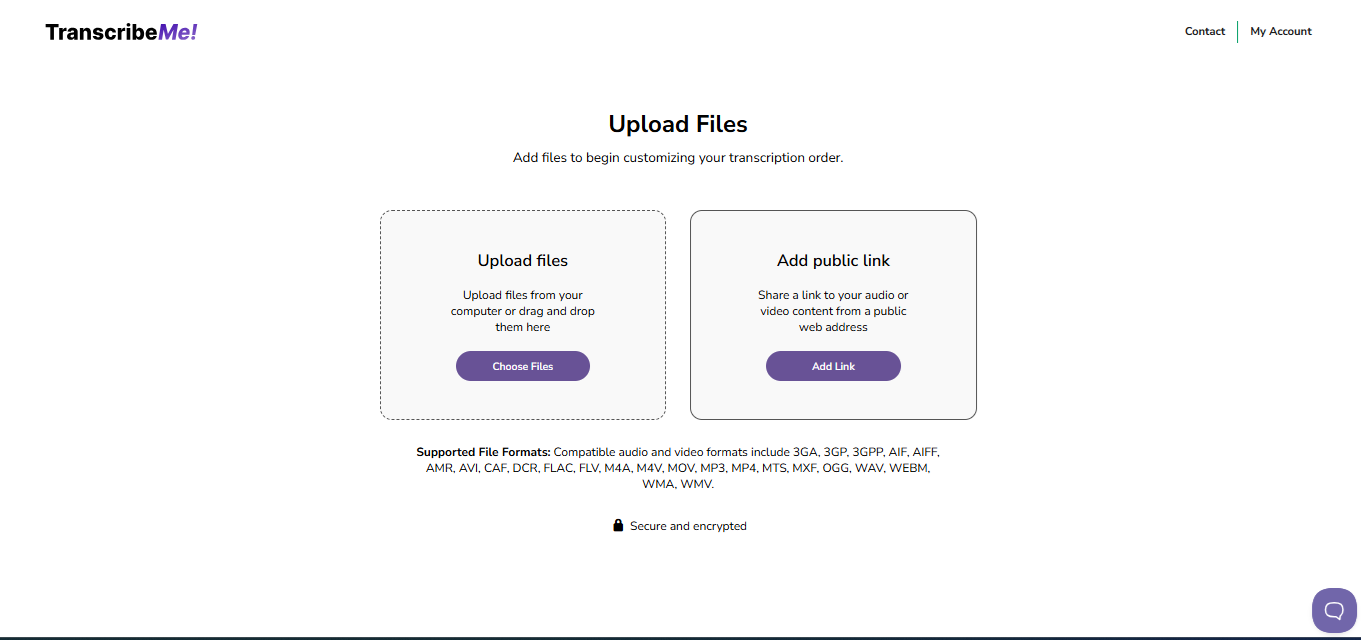Go to My Account

coord(1281,31)
